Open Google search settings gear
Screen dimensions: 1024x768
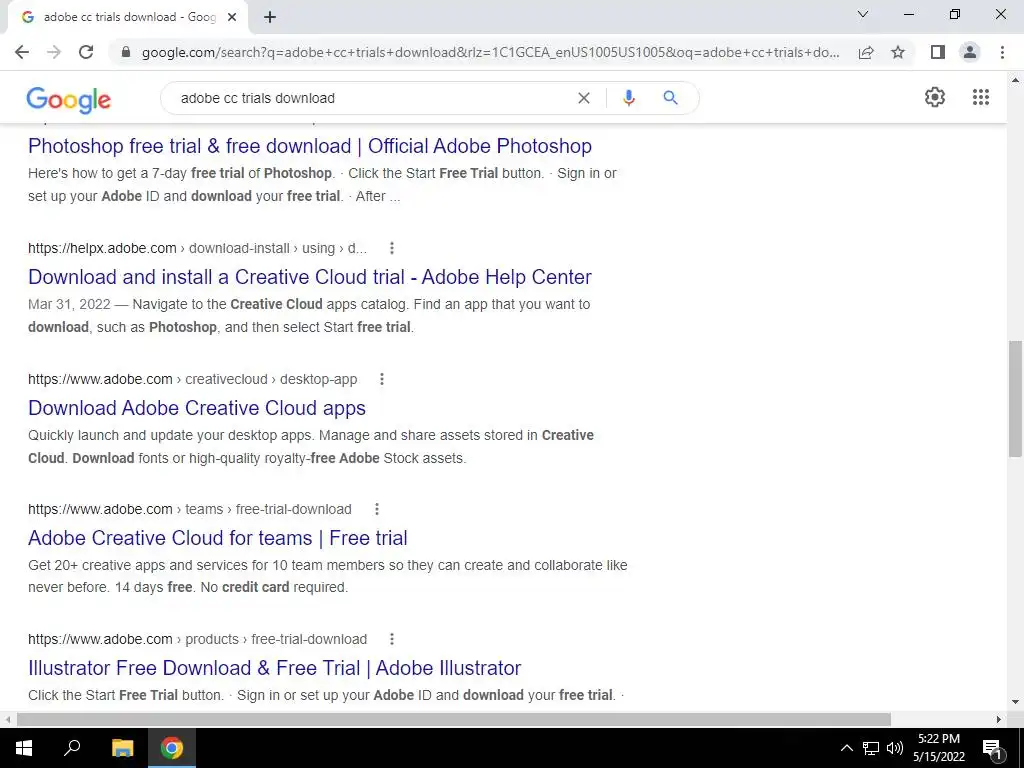tap(935, 97)
